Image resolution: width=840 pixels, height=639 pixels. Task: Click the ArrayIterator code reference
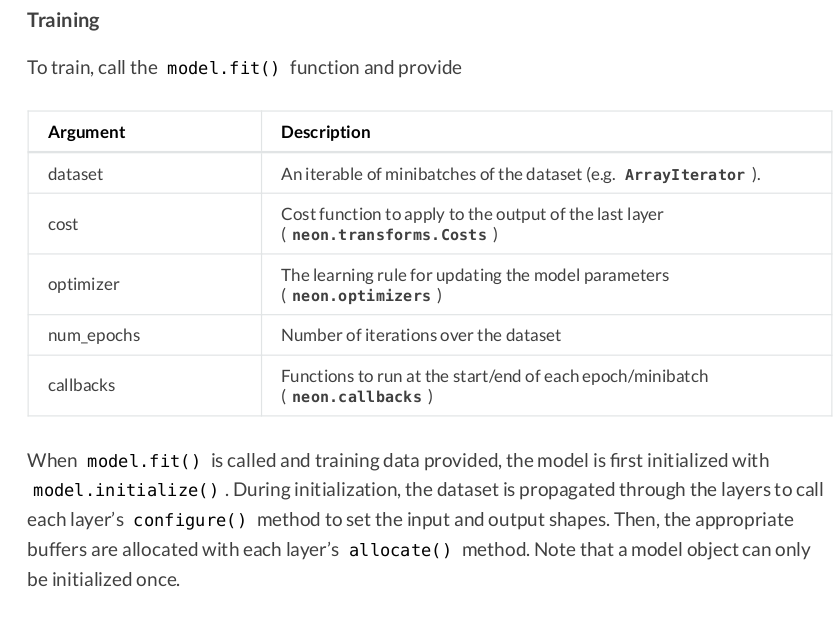[x=684, y=175]
